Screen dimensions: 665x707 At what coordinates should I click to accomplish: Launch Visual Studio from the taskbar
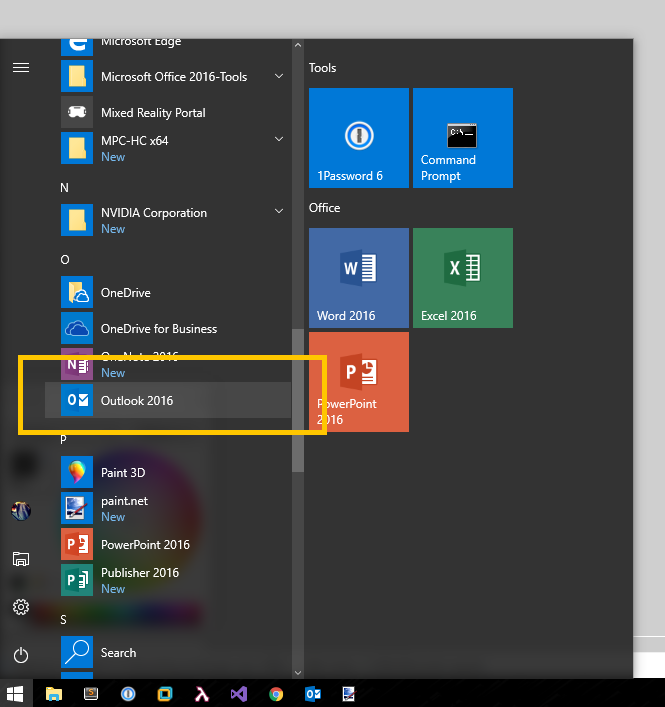[239, 693]
